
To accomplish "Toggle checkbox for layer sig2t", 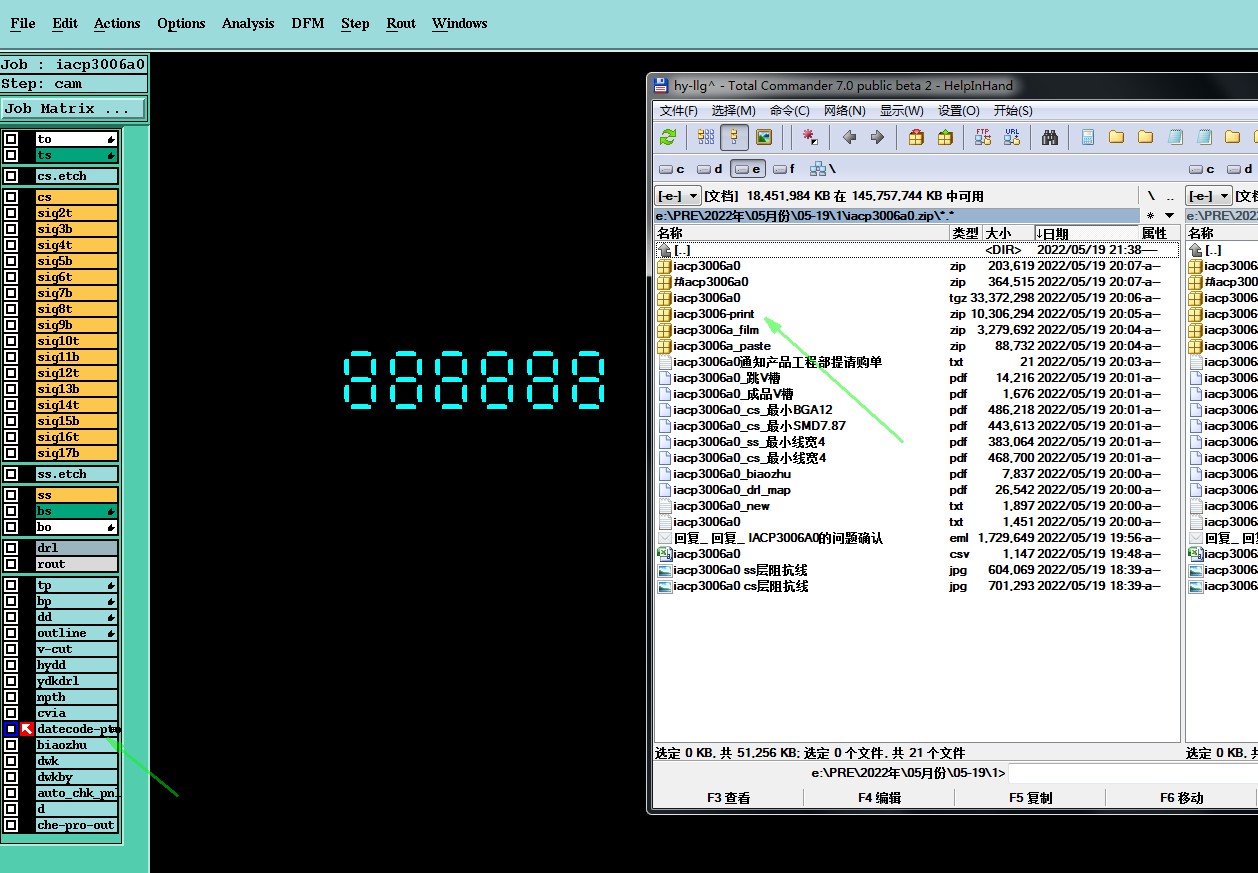I will click(x=11, y=213).
